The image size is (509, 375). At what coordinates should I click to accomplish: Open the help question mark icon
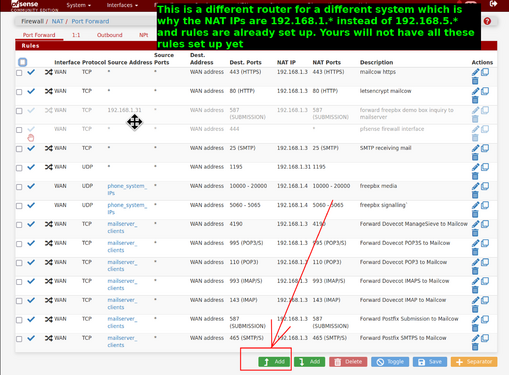487,21
